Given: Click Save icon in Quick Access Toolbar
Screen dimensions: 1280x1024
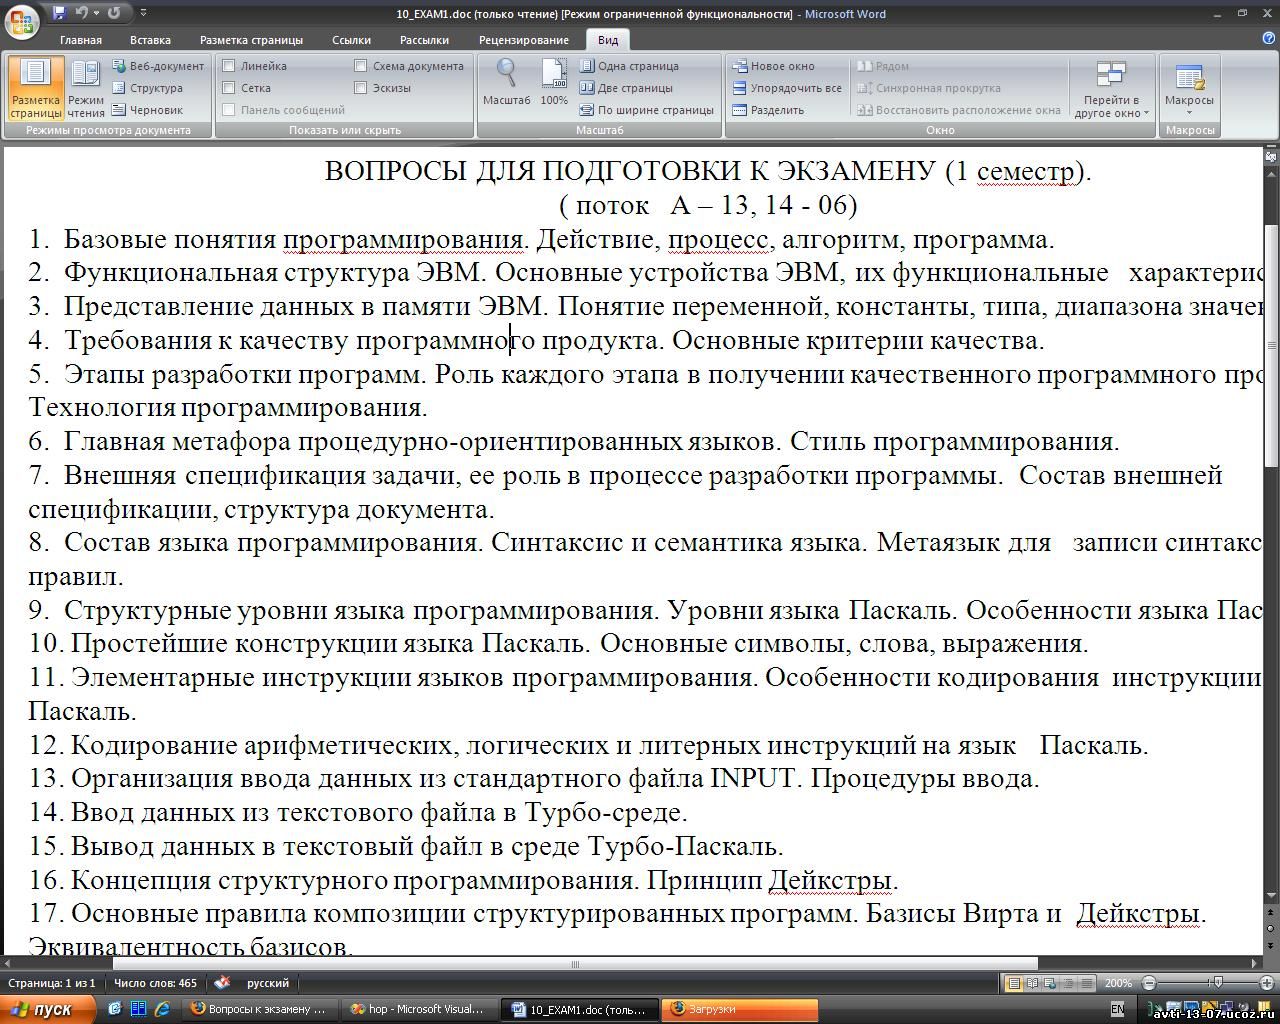Looking at the screenshot, I should [59, 13].
